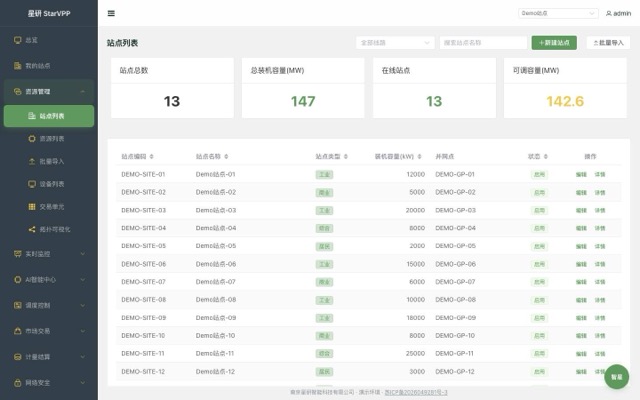Expand the 计量结算 menu group
The image size is (640, 400).
[49, 357]
